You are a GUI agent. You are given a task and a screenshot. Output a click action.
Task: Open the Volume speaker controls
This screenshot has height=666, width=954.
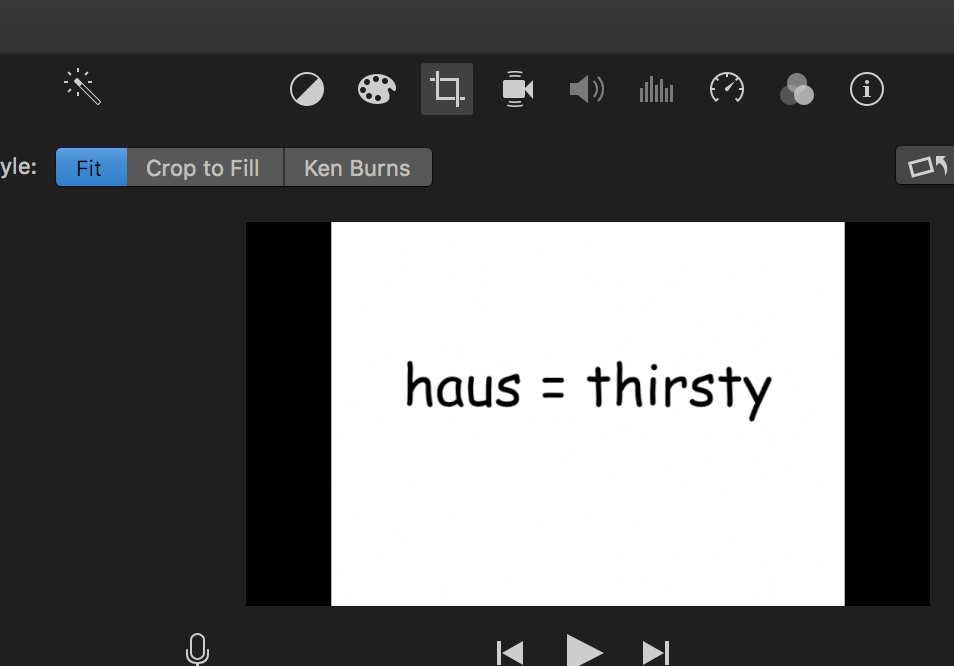tap(586, 90)
